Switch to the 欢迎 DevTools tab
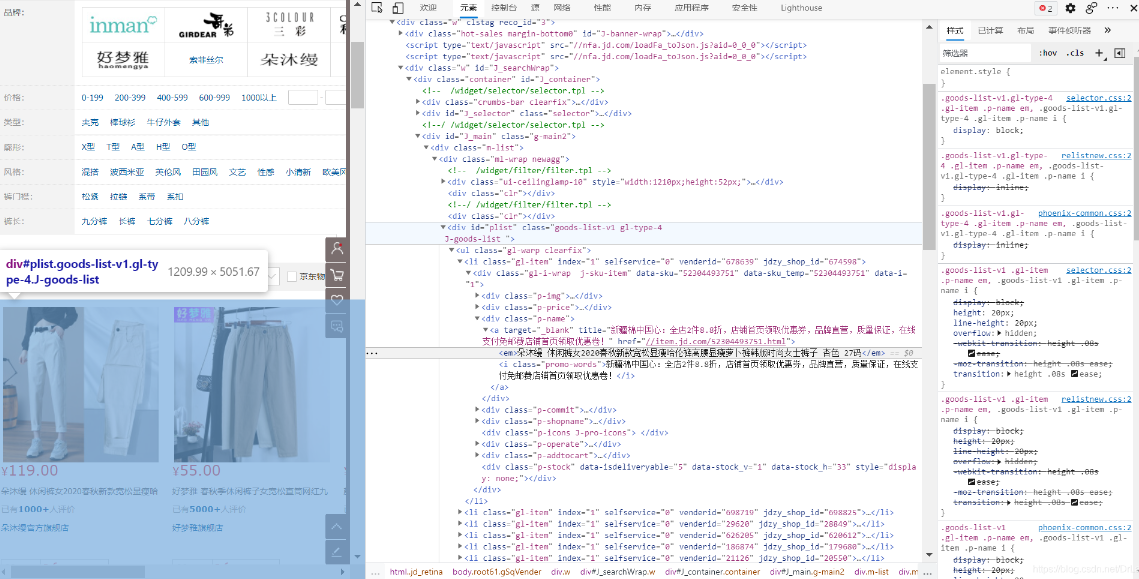The image size is (1139, 579). click(429, 8)
